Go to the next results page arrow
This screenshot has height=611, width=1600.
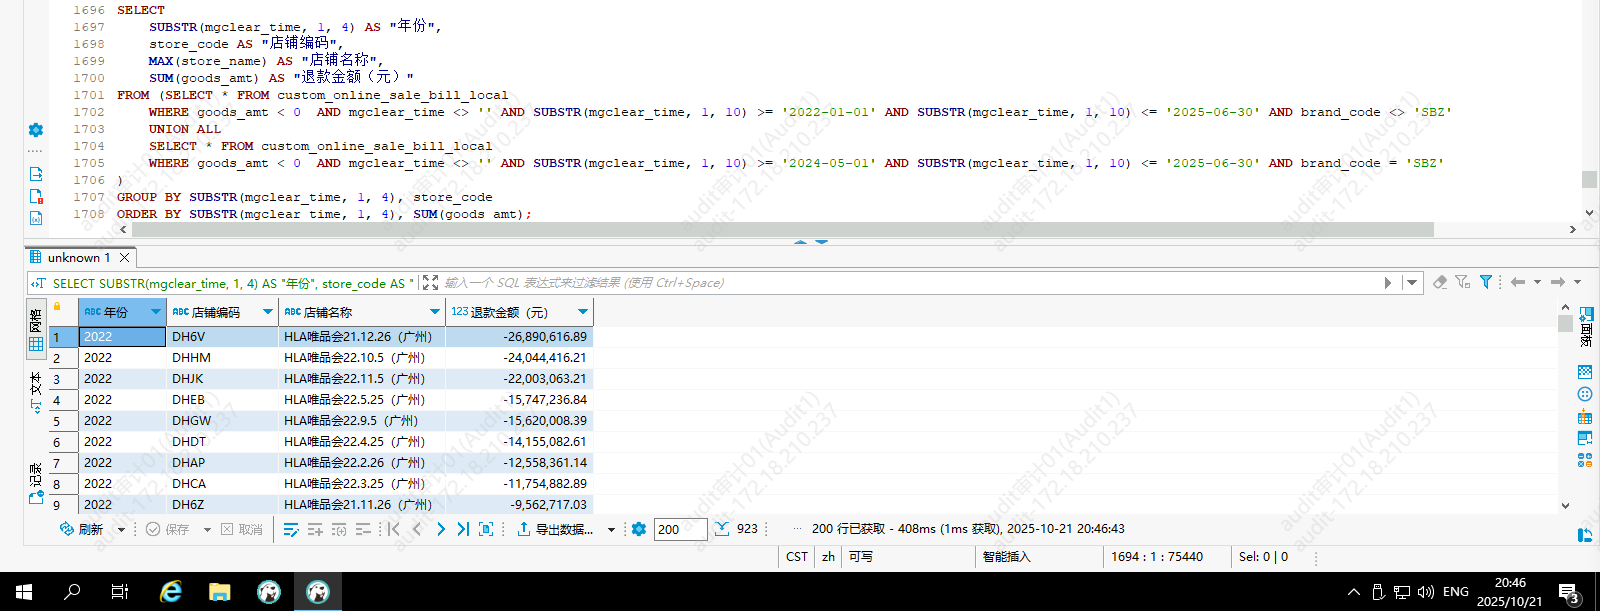point(441,529)
